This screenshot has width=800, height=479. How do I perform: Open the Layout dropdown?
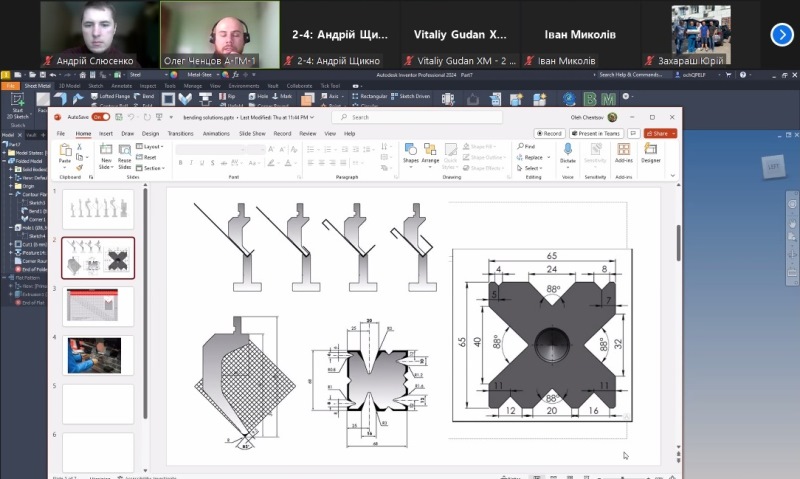point(150,146)
